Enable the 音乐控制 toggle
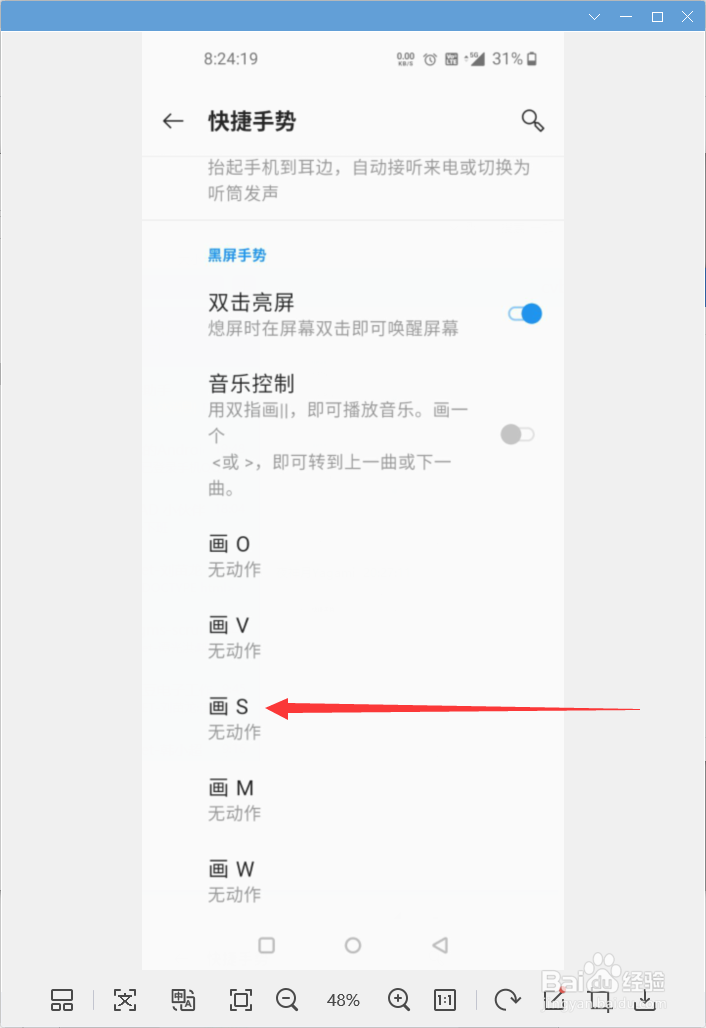The width and height of the screenshot is (706, 1028). (x=517, y=434)
